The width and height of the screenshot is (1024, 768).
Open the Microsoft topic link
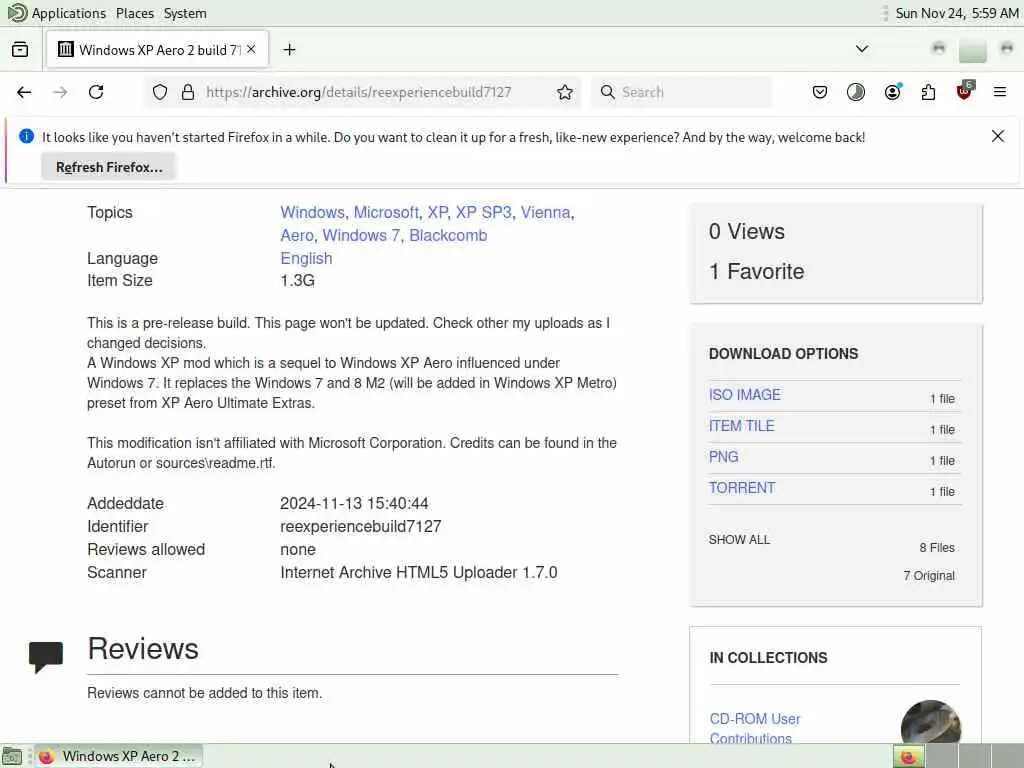pyautogui.click(x=386, y=212)
